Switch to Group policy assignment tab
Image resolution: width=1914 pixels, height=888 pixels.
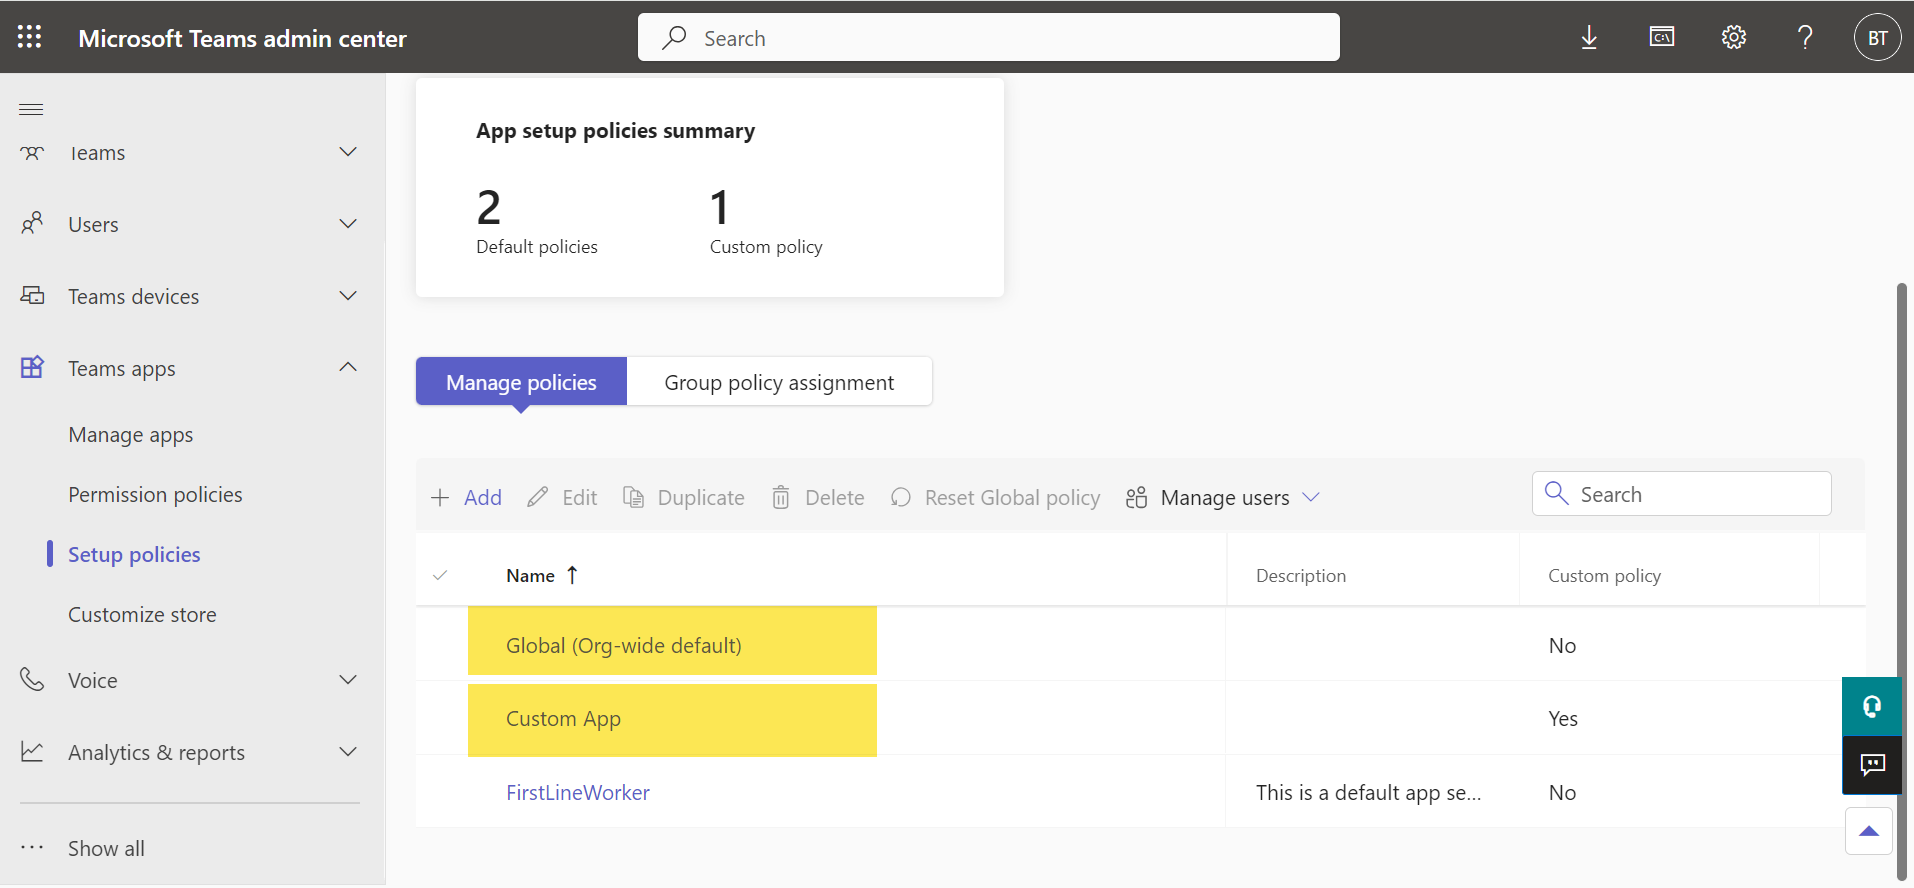(779, 382)
